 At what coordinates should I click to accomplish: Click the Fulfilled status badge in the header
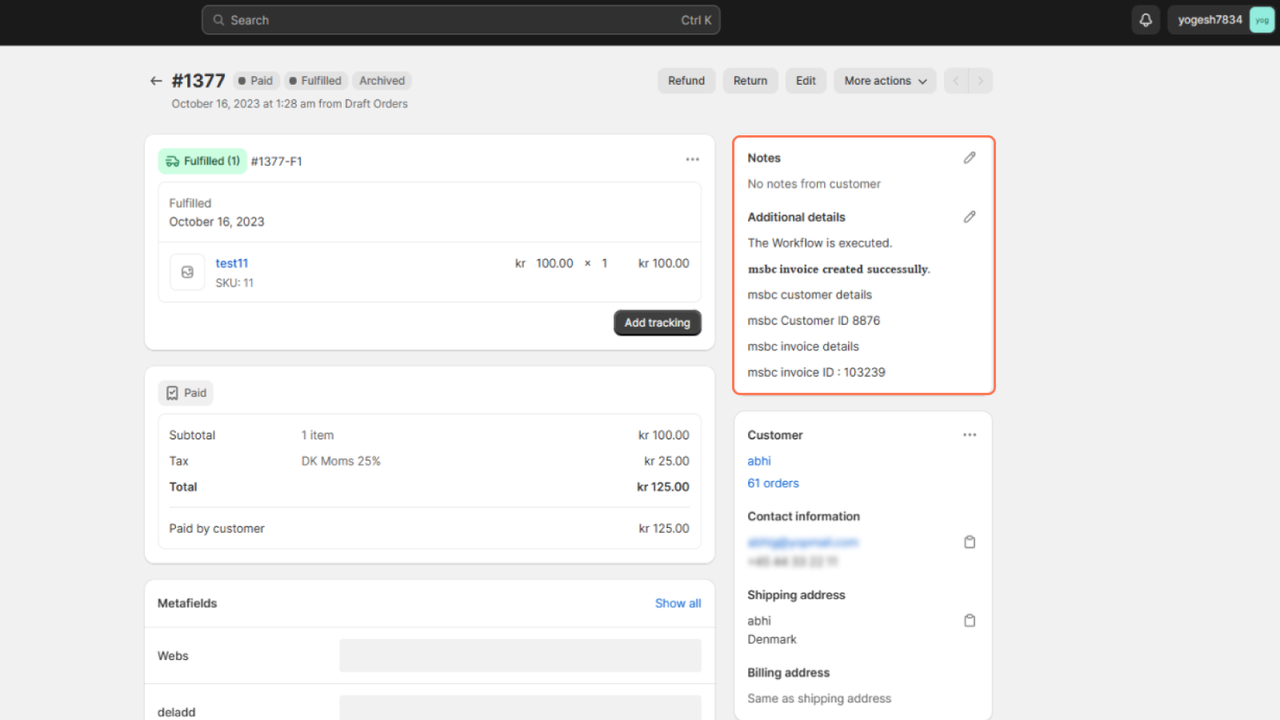[x=315, y=81]
